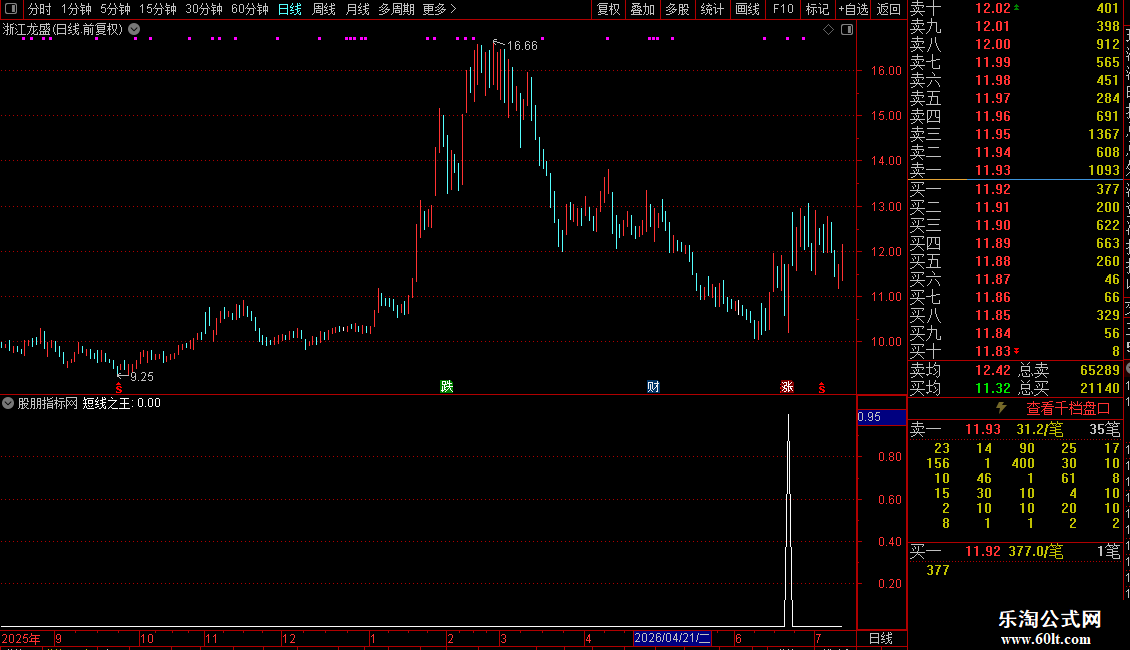
Task: Select the 60分钟 period tab
Action: (x=250, y=9)
